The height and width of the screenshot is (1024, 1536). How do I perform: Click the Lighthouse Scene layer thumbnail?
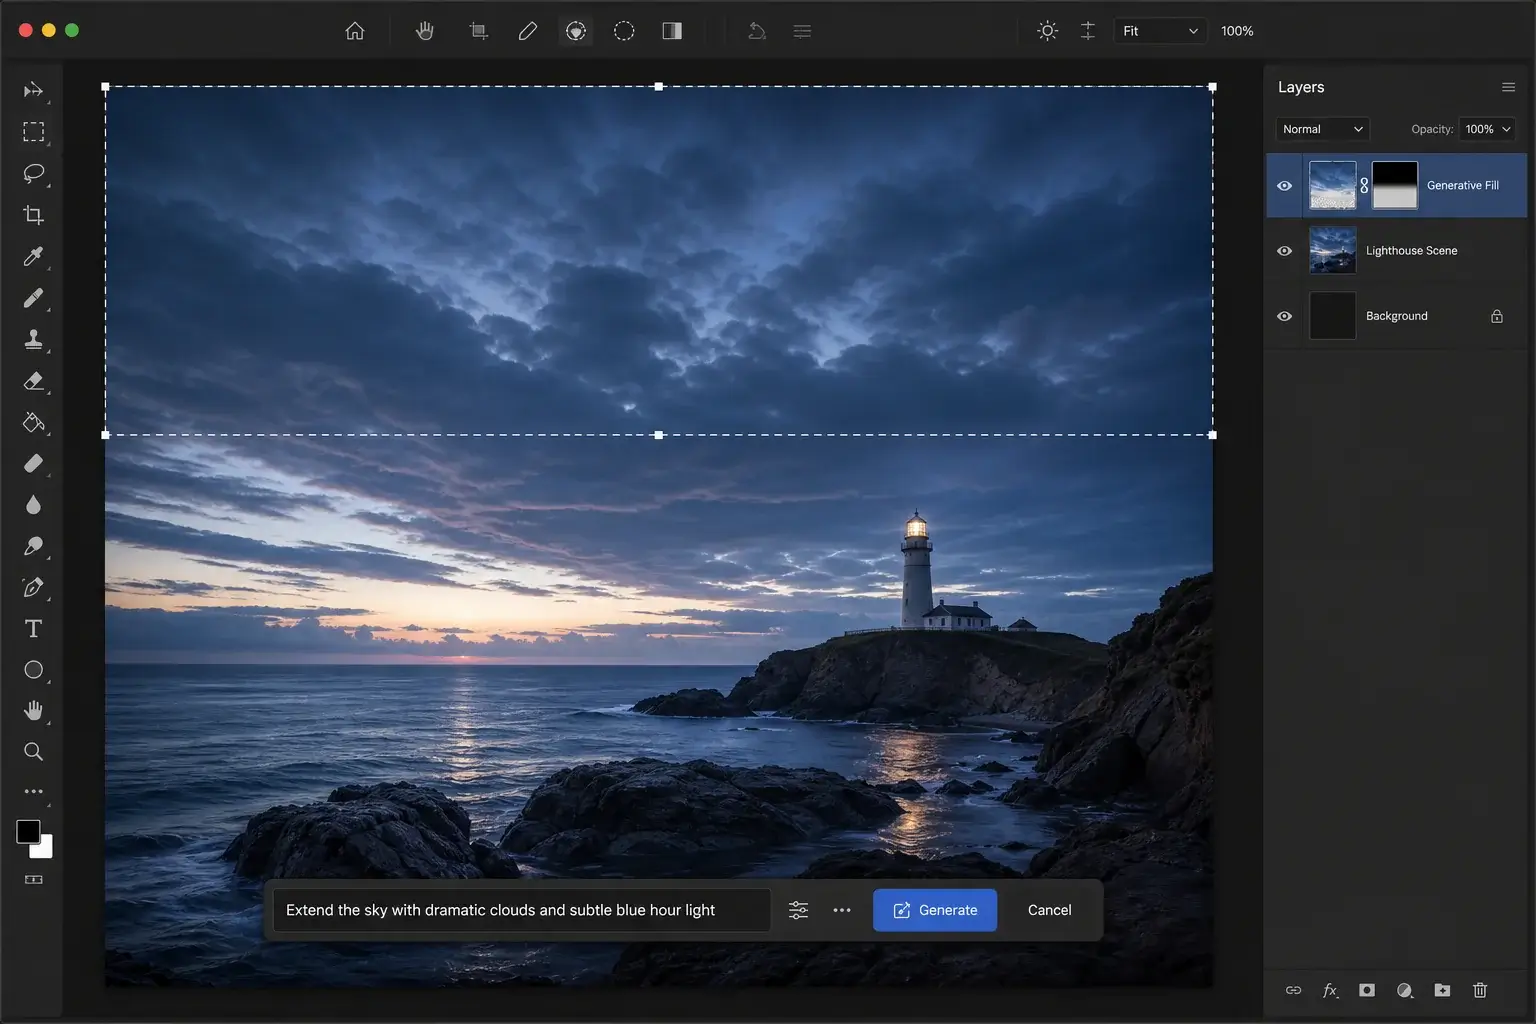pyautogui.click(x=1333, y=250)
